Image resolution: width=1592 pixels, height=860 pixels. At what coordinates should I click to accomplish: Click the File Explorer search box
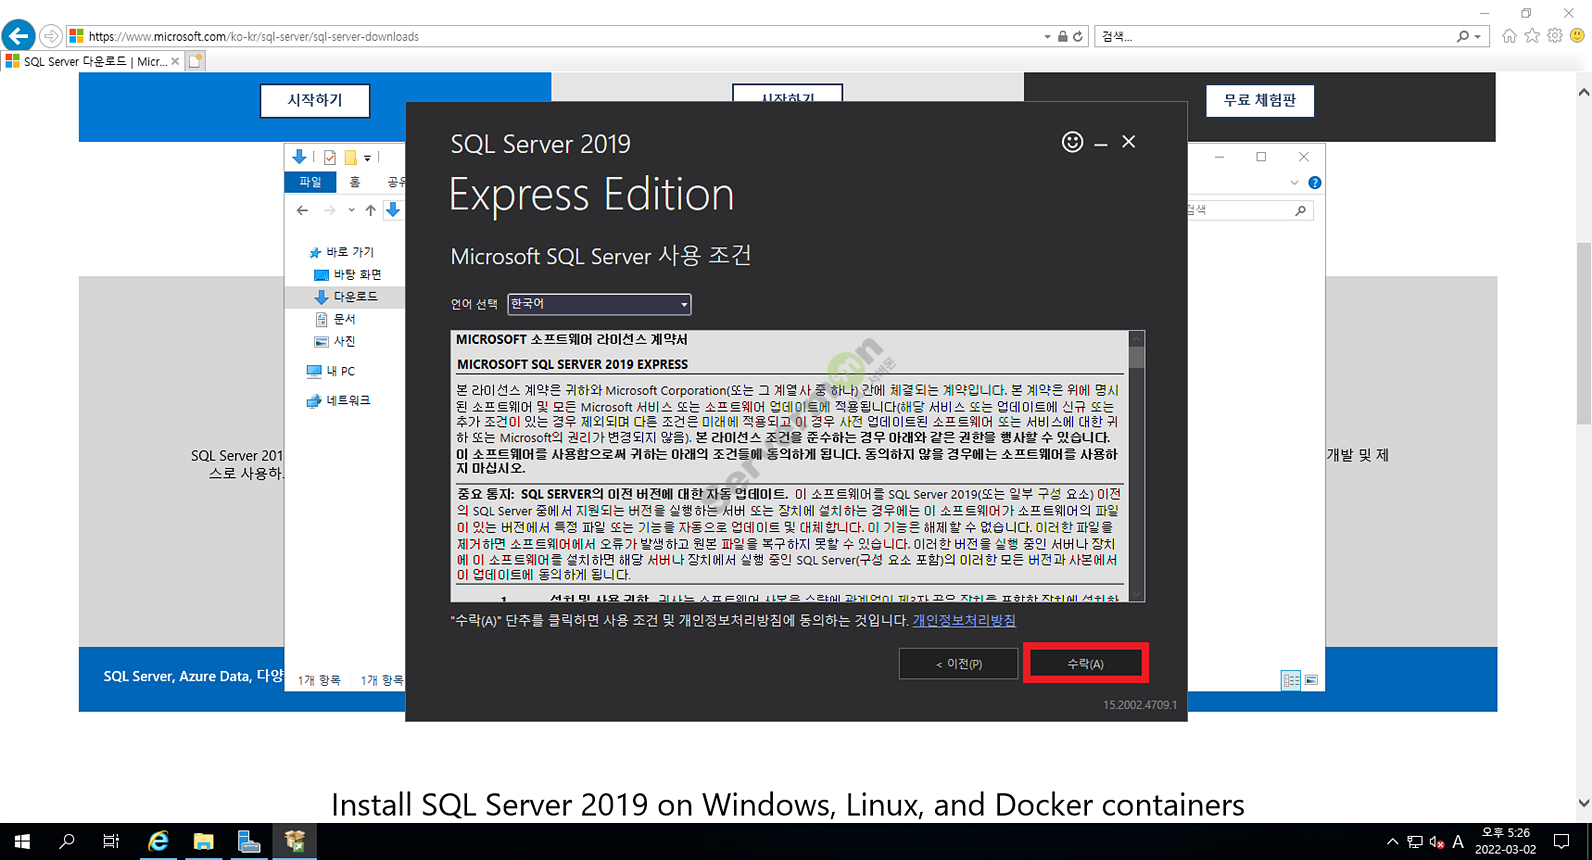(x=1250, y=210)
